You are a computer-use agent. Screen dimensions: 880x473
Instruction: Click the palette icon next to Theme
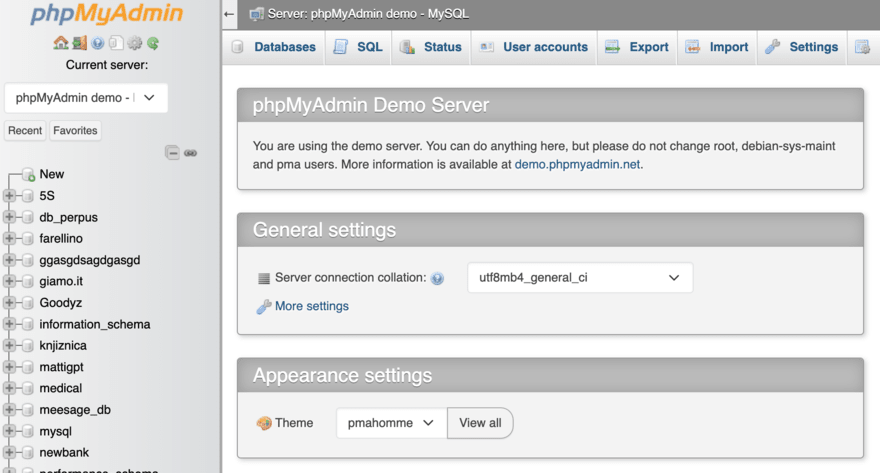pos(264,423)
